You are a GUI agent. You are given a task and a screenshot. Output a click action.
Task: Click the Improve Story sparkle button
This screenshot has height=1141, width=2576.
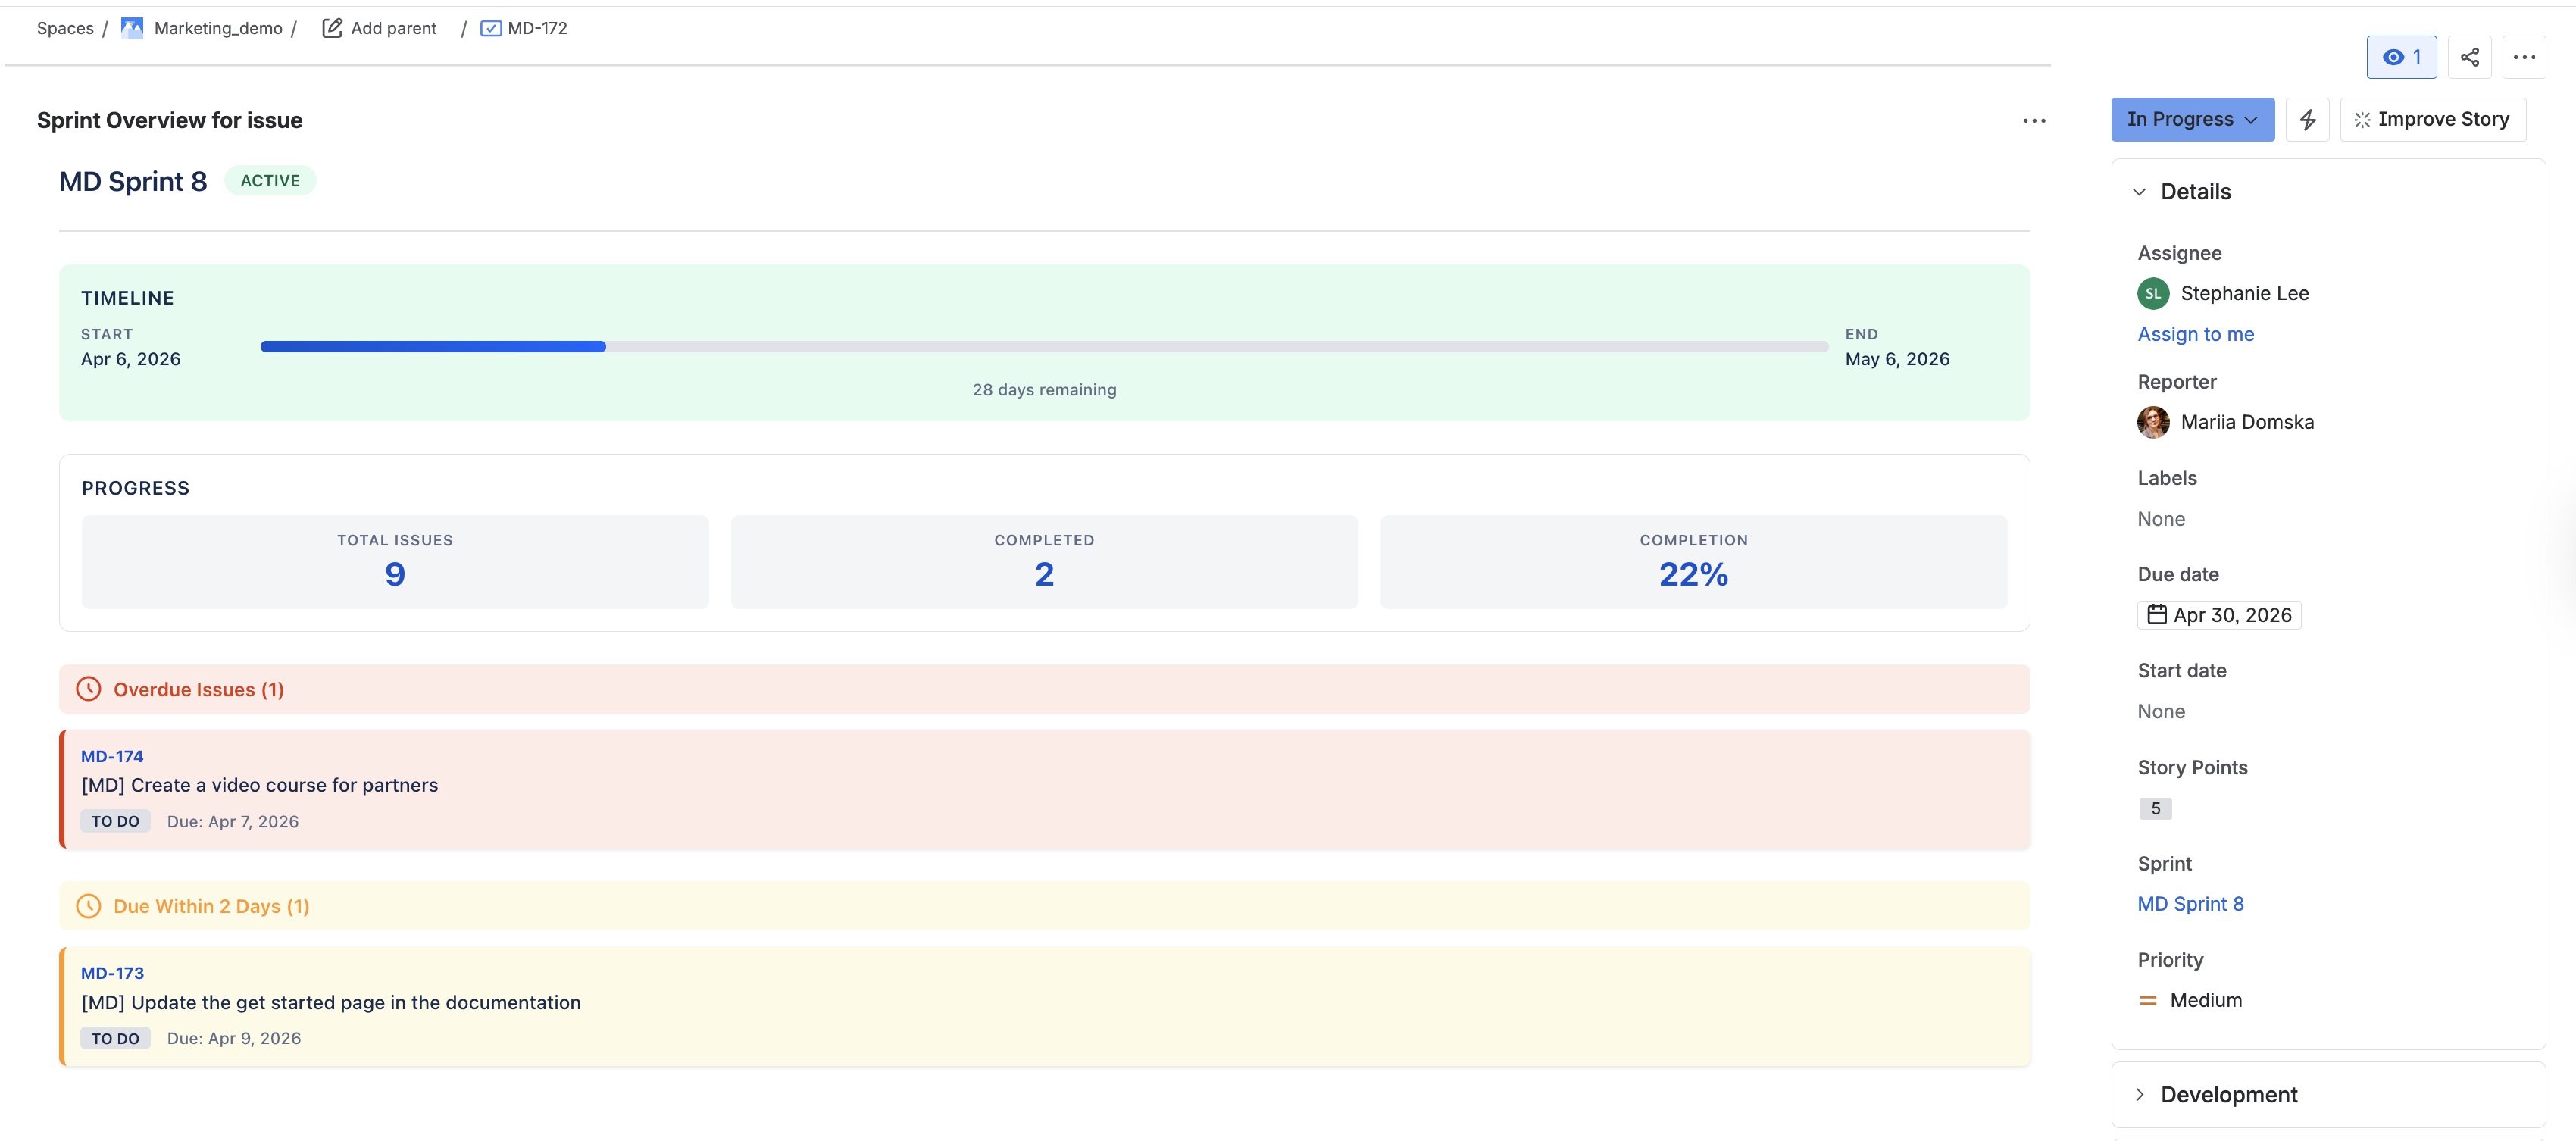click(2432, 120)
